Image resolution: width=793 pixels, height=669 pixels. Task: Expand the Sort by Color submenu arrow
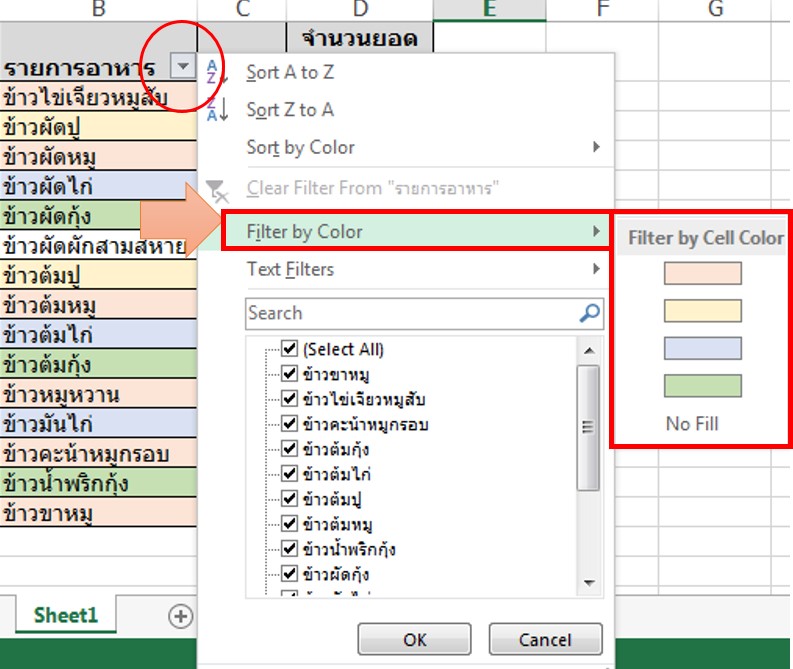pos(596,147)
